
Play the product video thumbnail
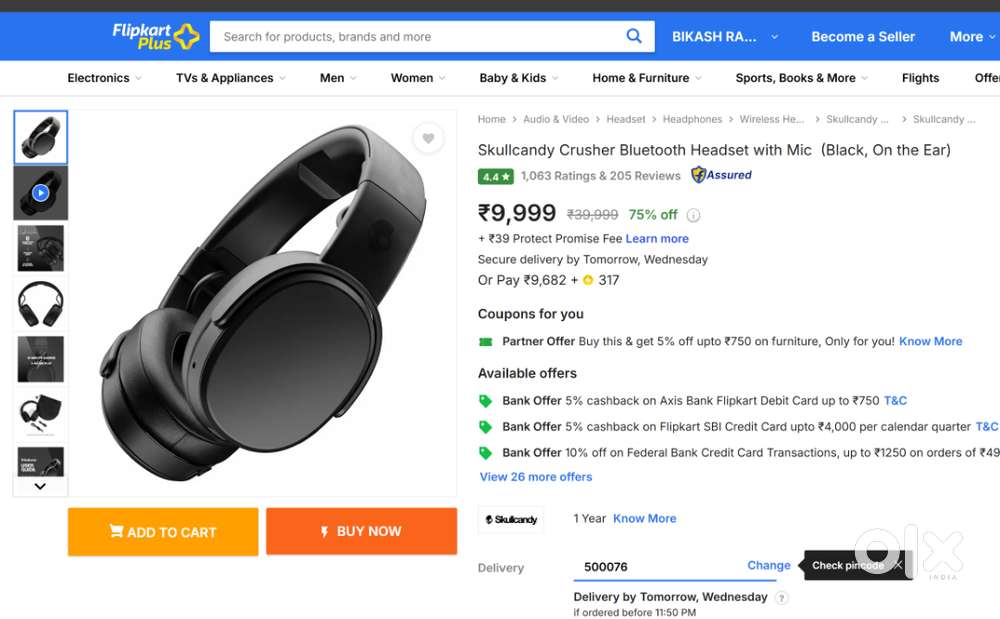[x=41, y=193]
